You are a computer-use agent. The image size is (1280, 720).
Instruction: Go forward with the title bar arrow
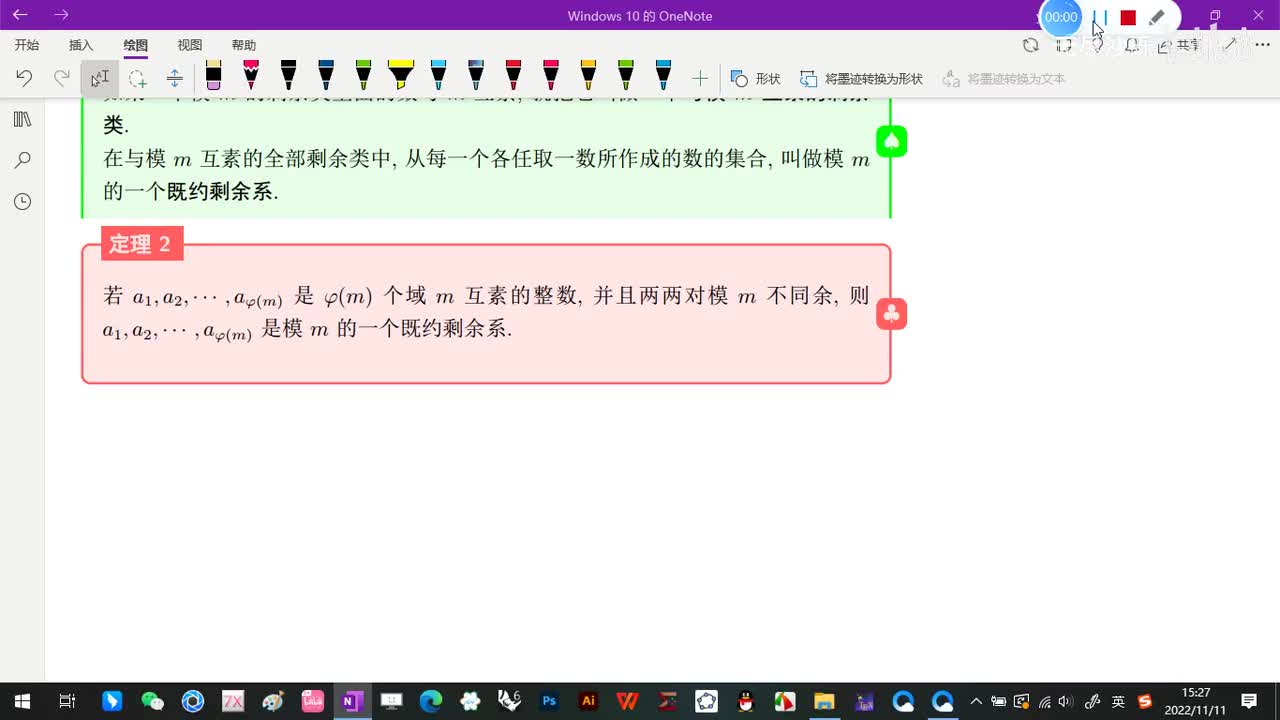pos(62,15)
